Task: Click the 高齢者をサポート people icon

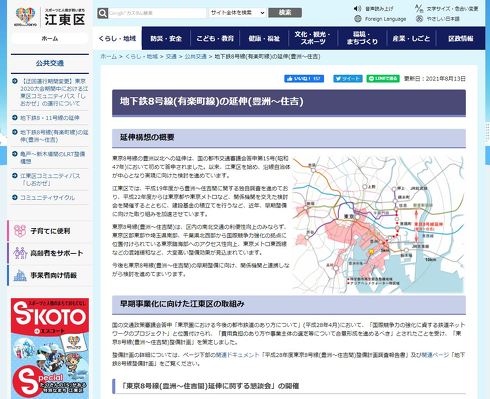Action: [20, 253]
